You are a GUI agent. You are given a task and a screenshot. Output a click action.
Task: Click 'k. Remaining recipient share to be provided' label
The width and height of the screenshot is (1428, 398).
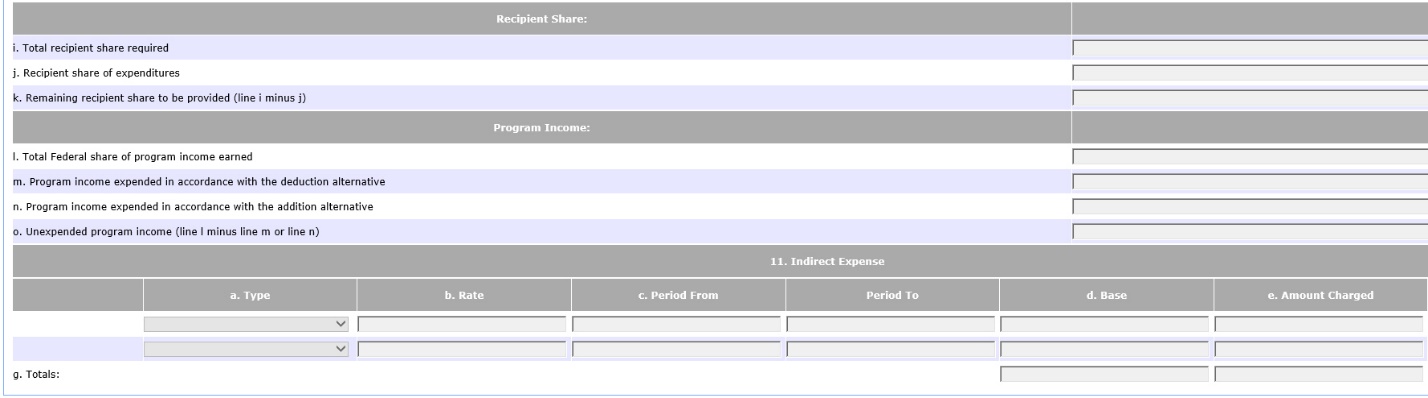(160, 97)
